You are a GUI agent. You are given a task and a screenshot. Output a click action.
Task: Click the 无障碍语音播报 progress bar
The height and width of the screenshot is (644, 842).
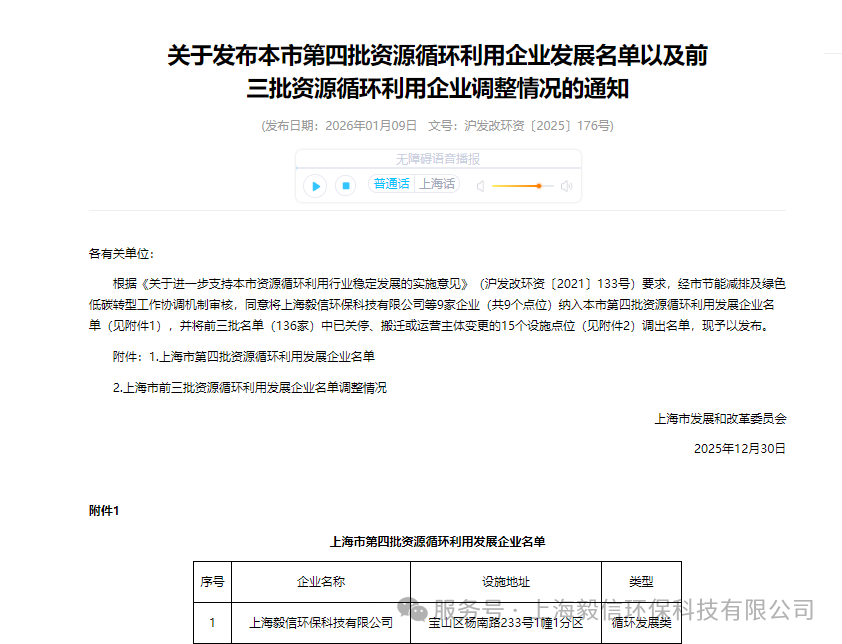(438, 159)
